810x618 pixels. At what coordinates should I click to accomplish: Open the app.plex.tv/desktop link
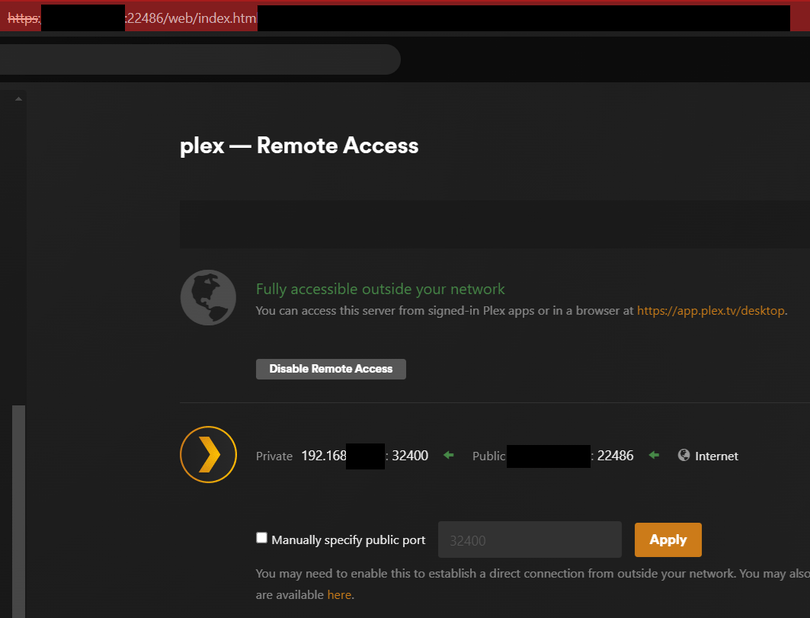(x=711, y=311)
